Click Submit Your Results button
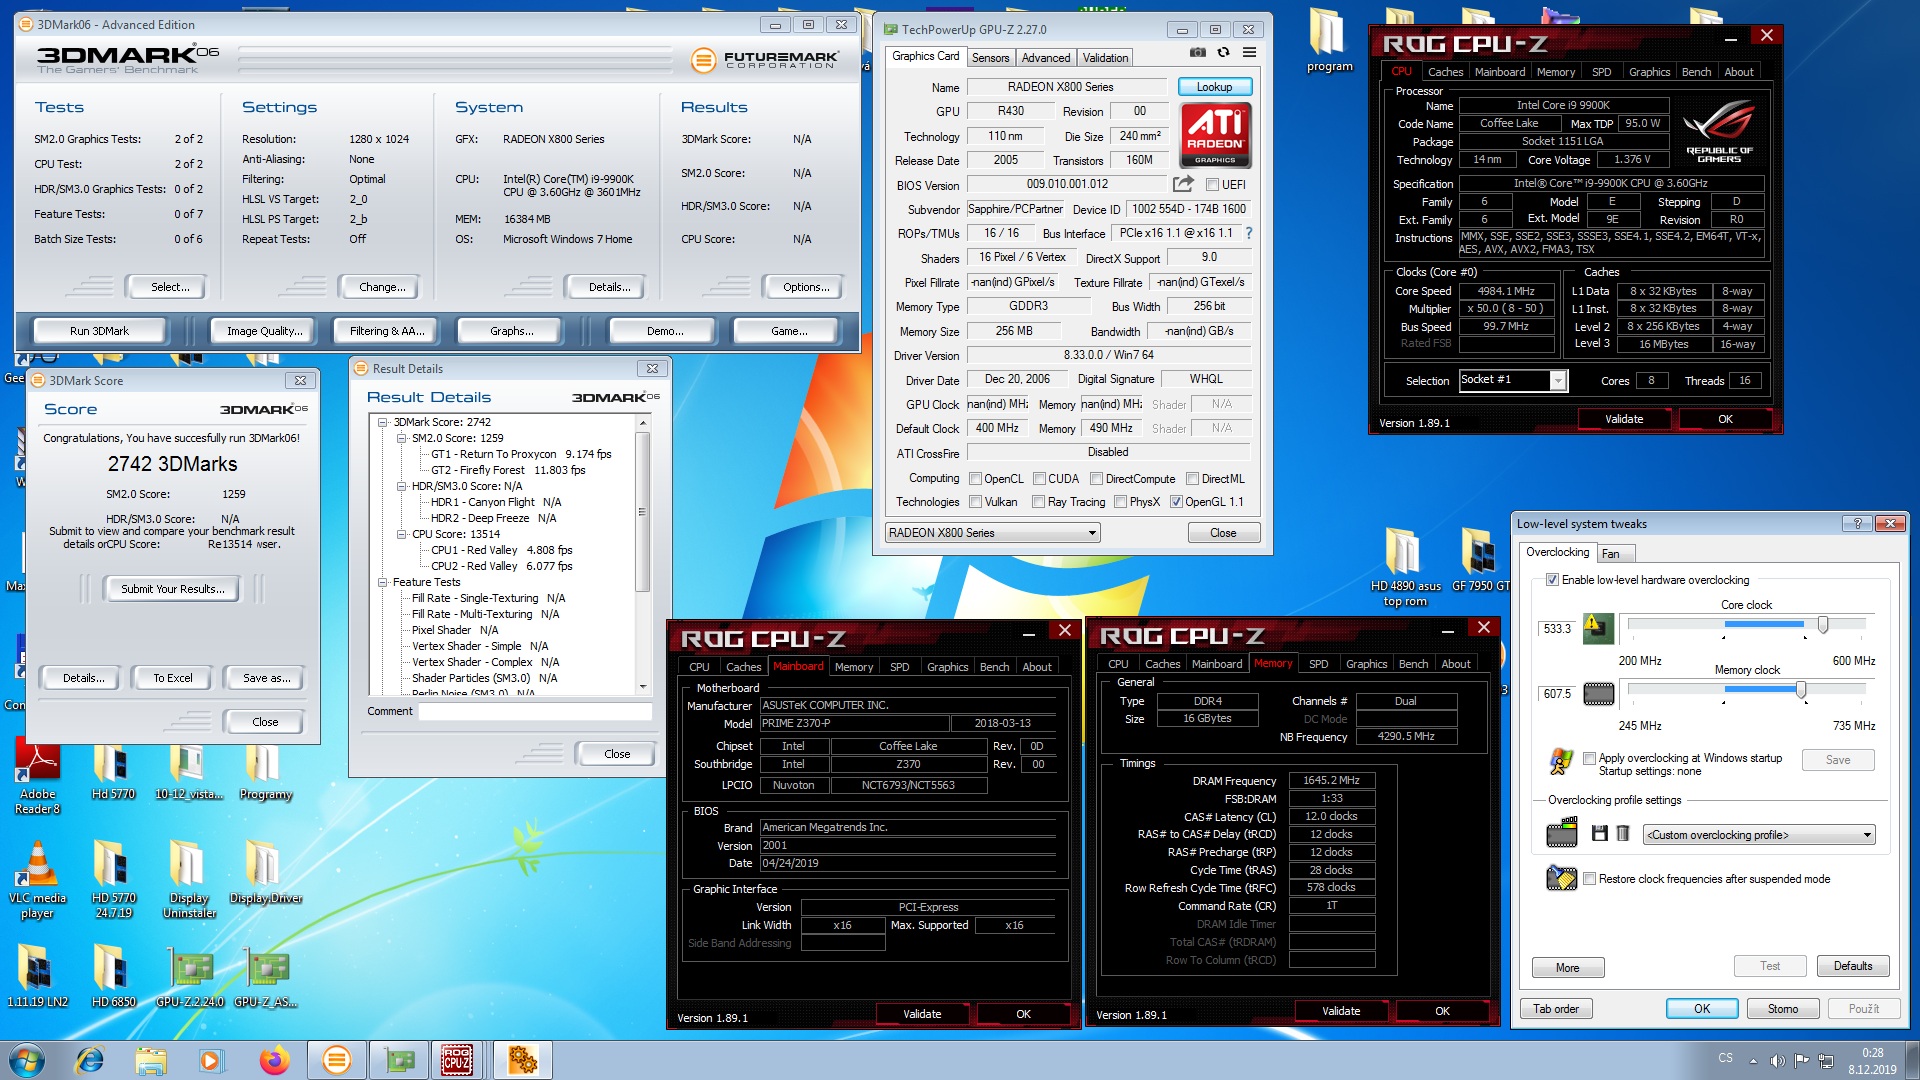 pyautogui.click(x=172, y=589)
